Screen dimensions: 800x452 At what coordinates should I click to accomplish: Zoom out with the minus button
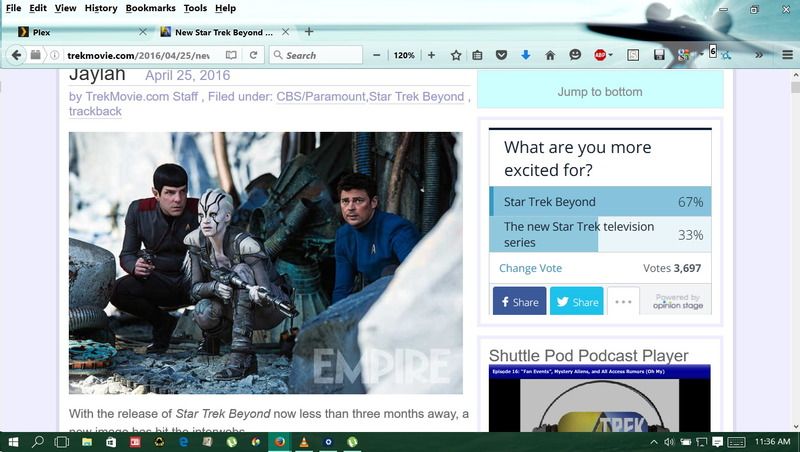pyautogui.click(x=377, y=55)
